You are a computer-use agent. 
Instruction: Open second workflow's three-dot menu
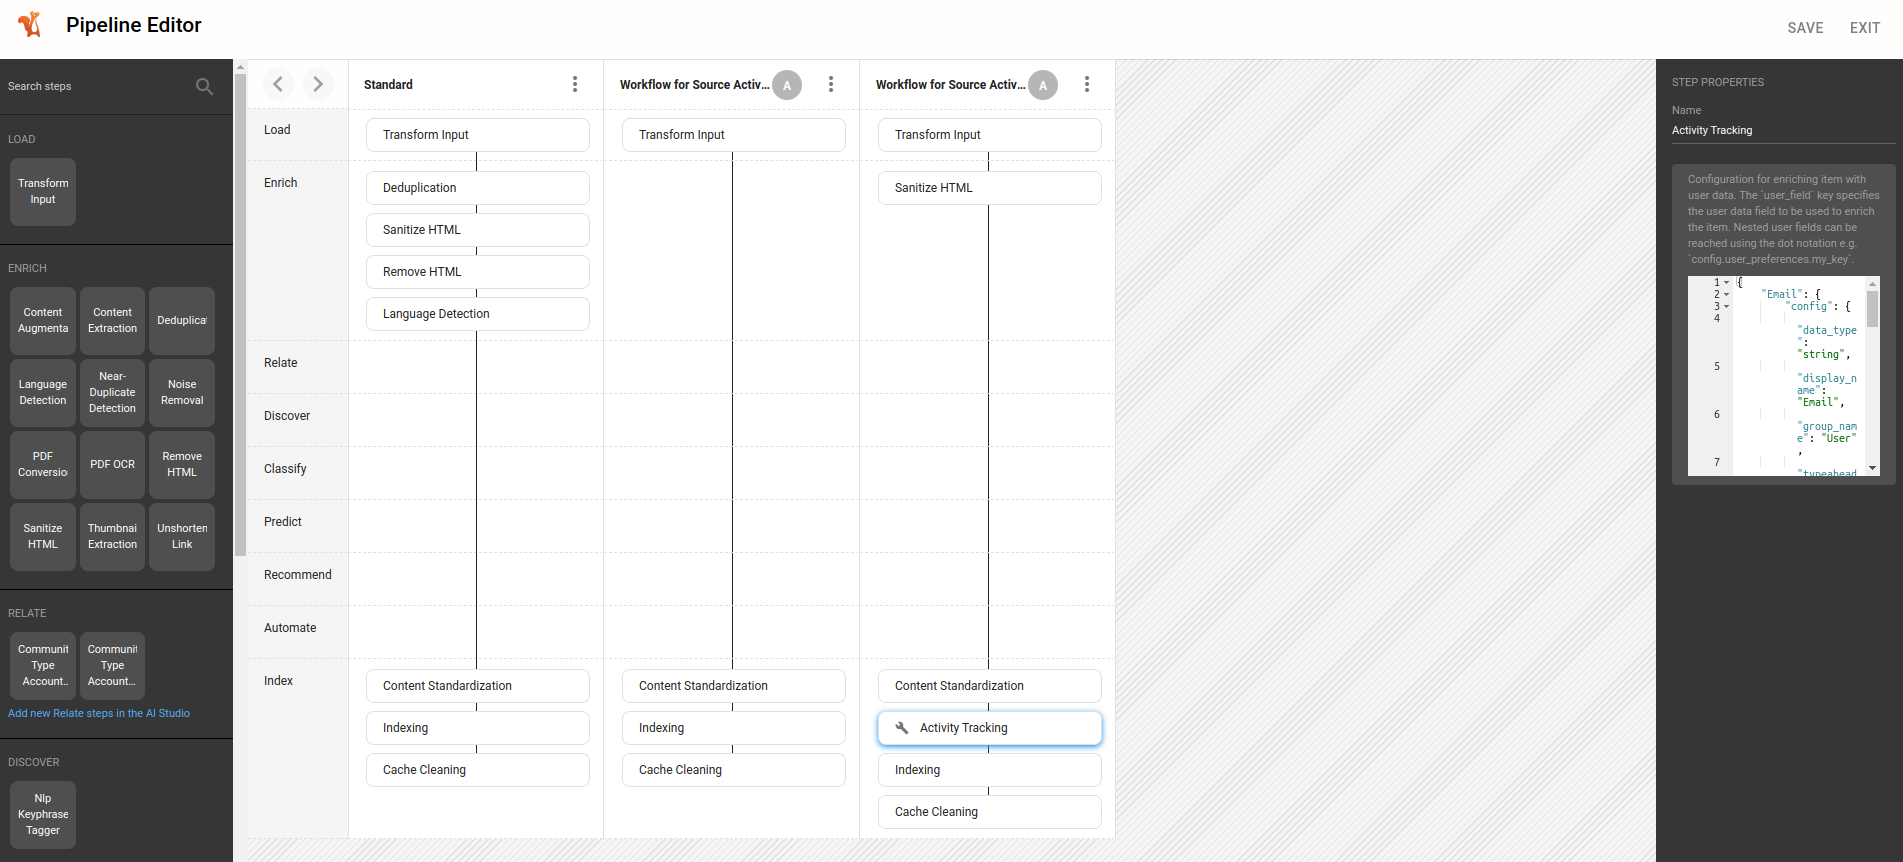point(831,84)
